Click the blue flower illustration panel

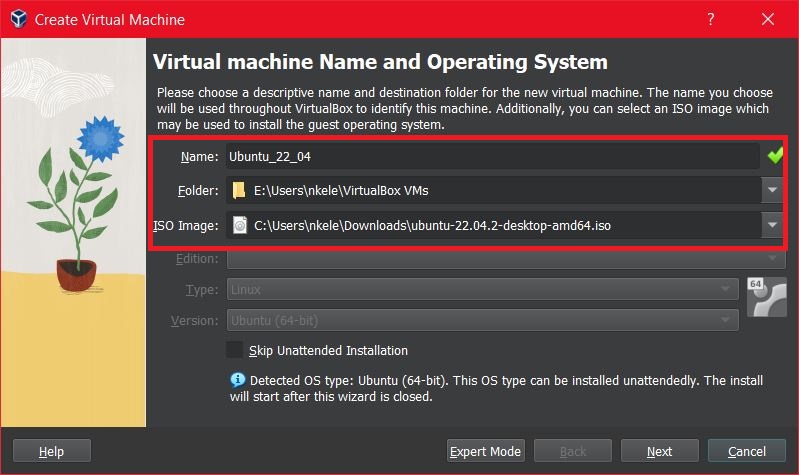[x=73, y=232]
